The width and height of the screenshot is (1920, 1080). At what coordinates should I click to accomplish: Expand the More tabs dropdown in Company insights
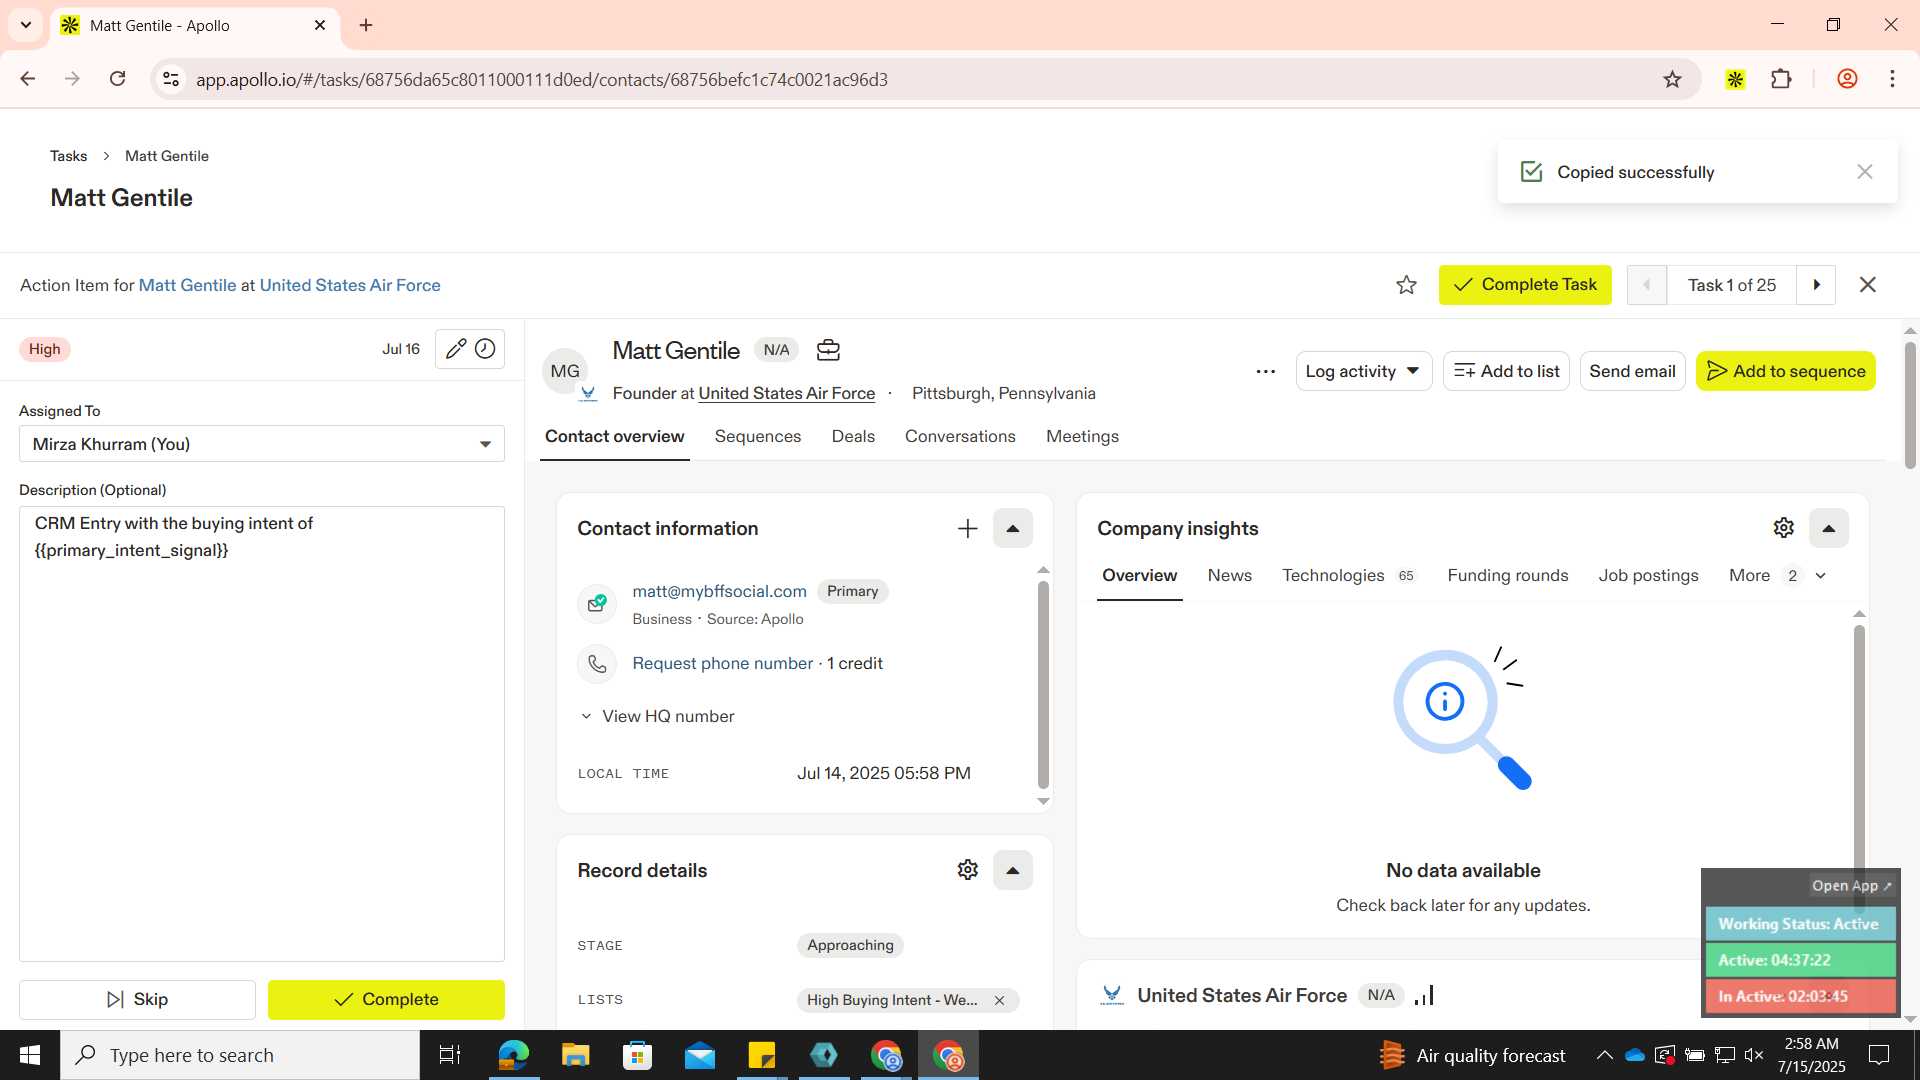(1778, 576)
